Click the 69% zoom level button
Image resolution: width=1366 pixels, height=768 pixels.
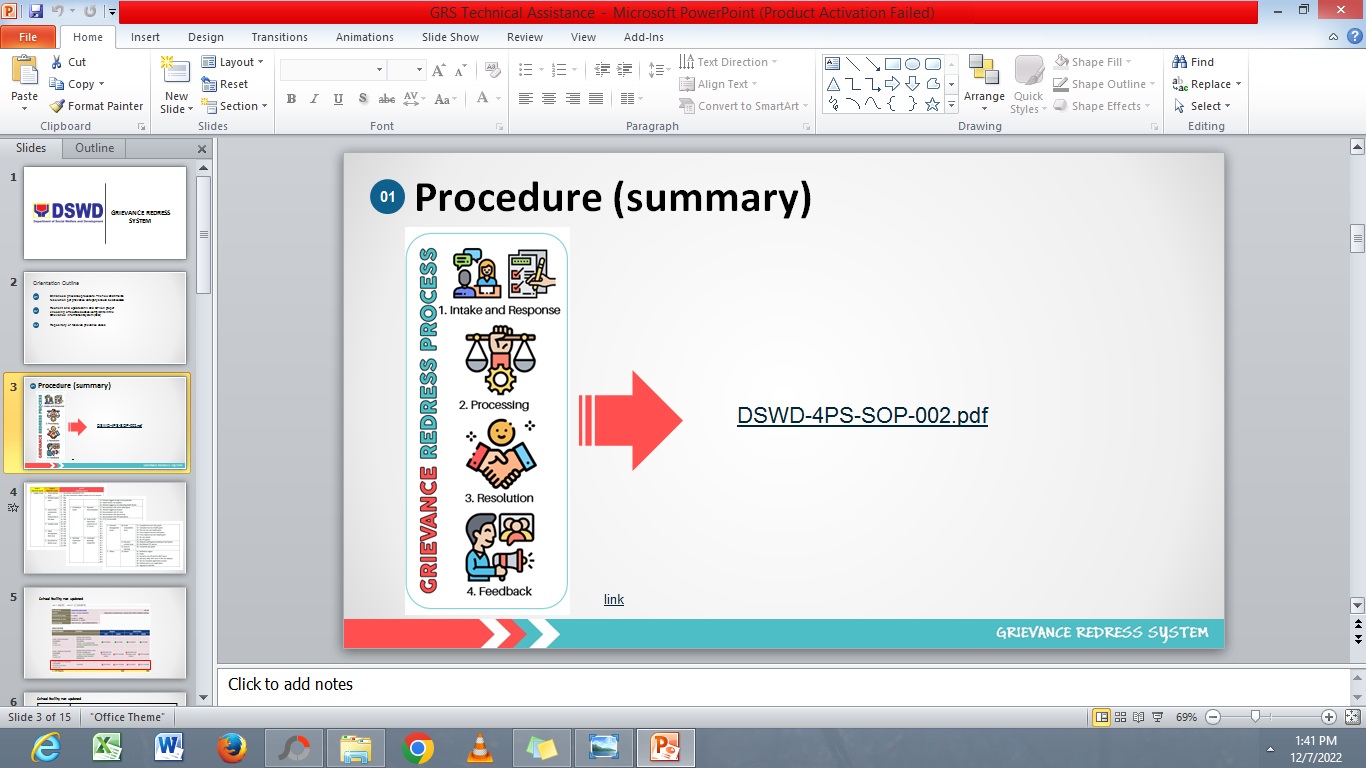coord(1187,717)
